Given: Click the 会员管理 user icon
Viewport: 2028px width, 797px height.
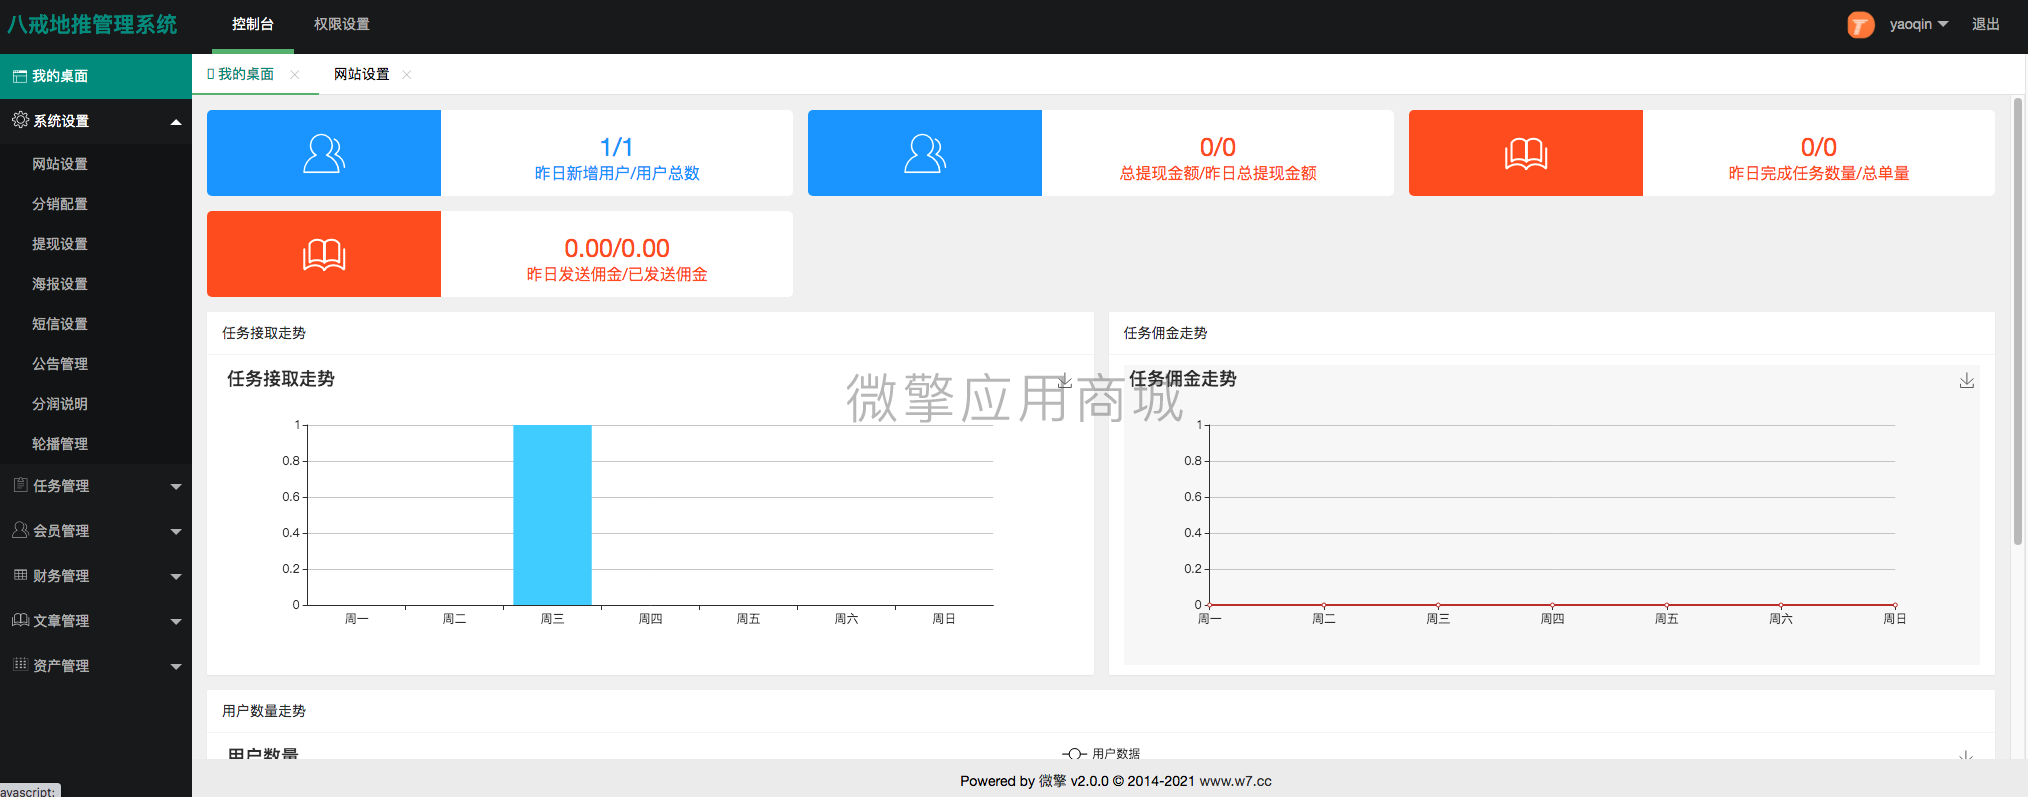Looking at the screenshot, I should pos(20,530).
